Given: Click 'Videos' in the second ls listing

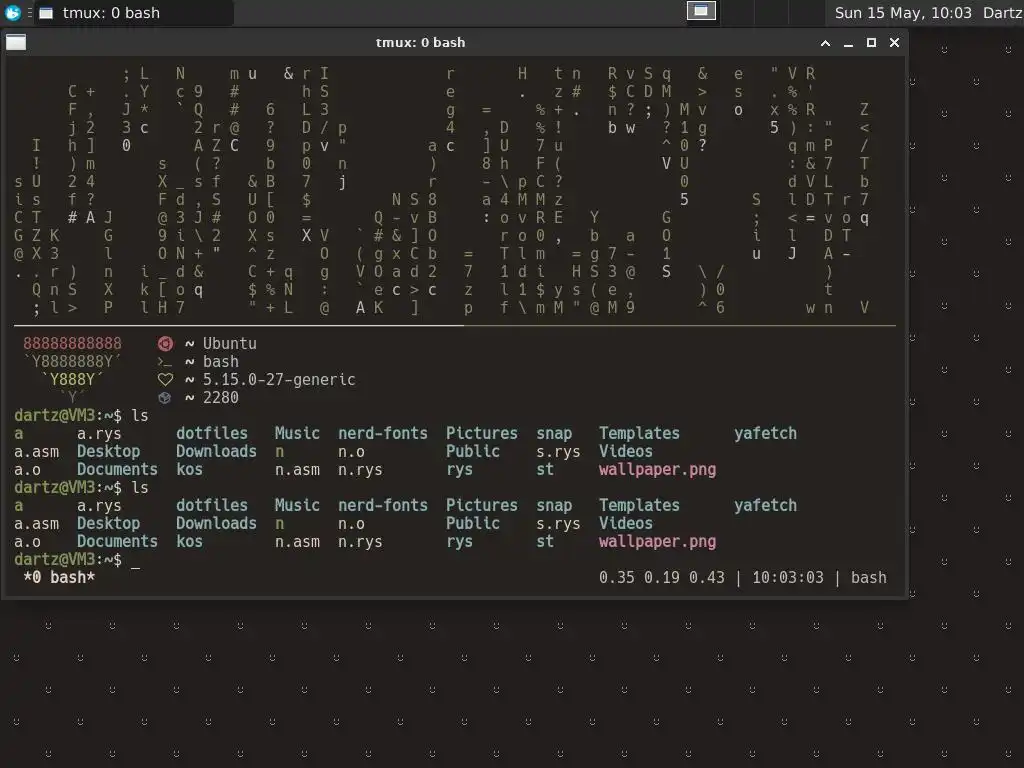Looking at the screenshot, I should tap(626, 523).
